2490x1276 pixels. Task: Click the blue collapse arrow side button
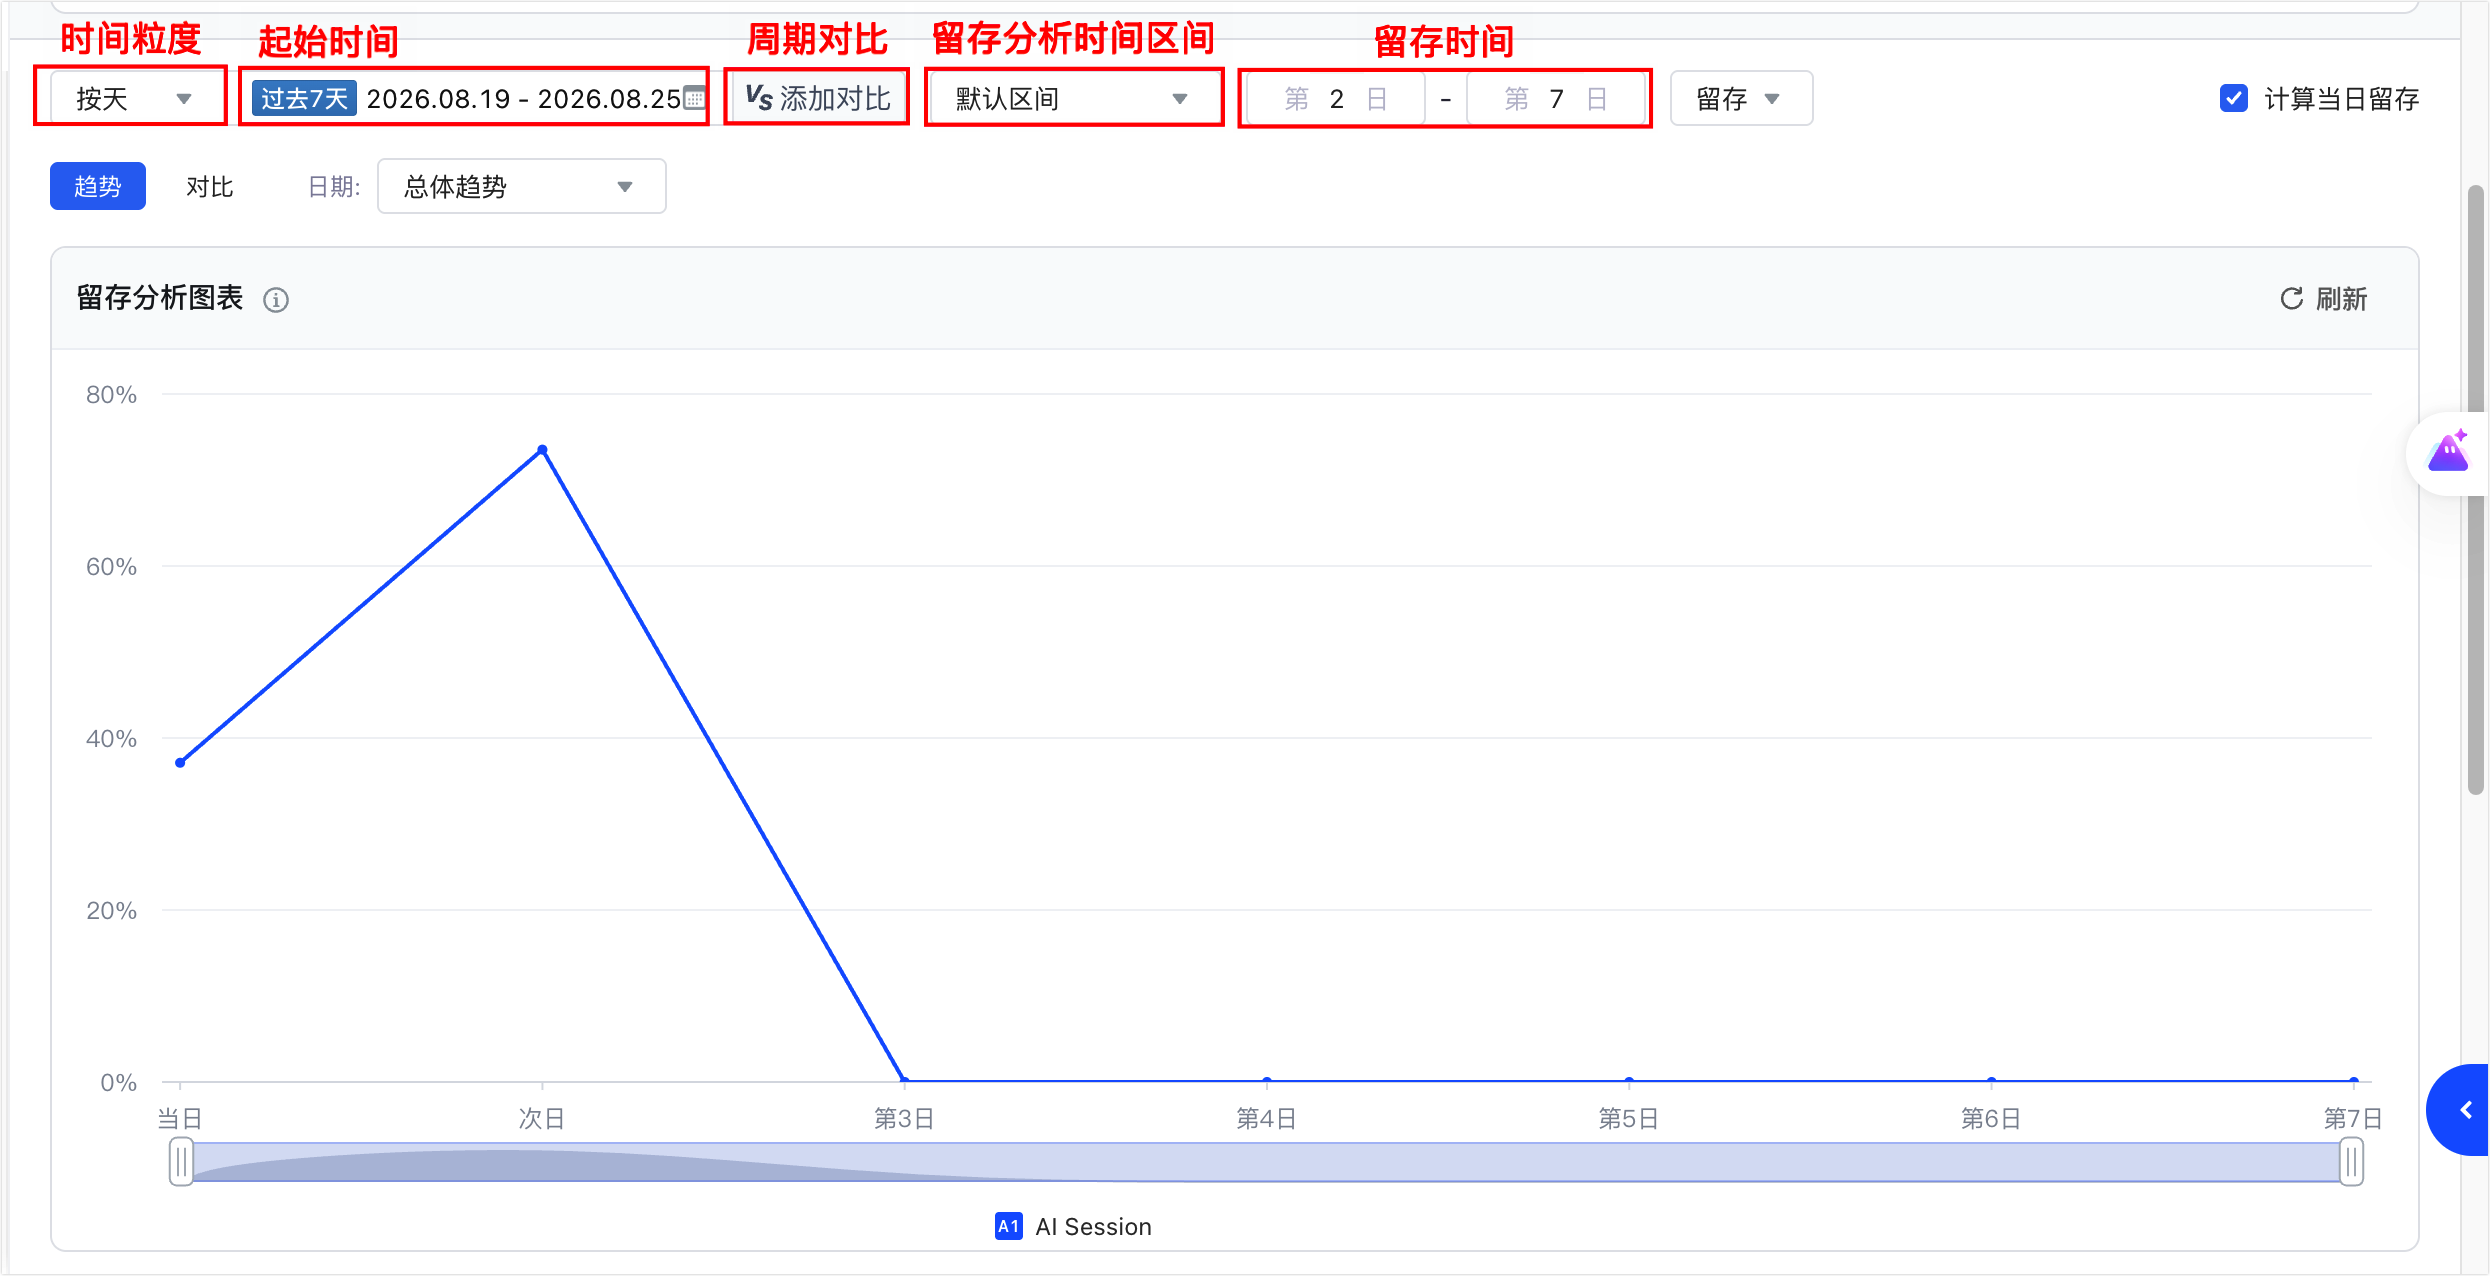[2460, 1110]
